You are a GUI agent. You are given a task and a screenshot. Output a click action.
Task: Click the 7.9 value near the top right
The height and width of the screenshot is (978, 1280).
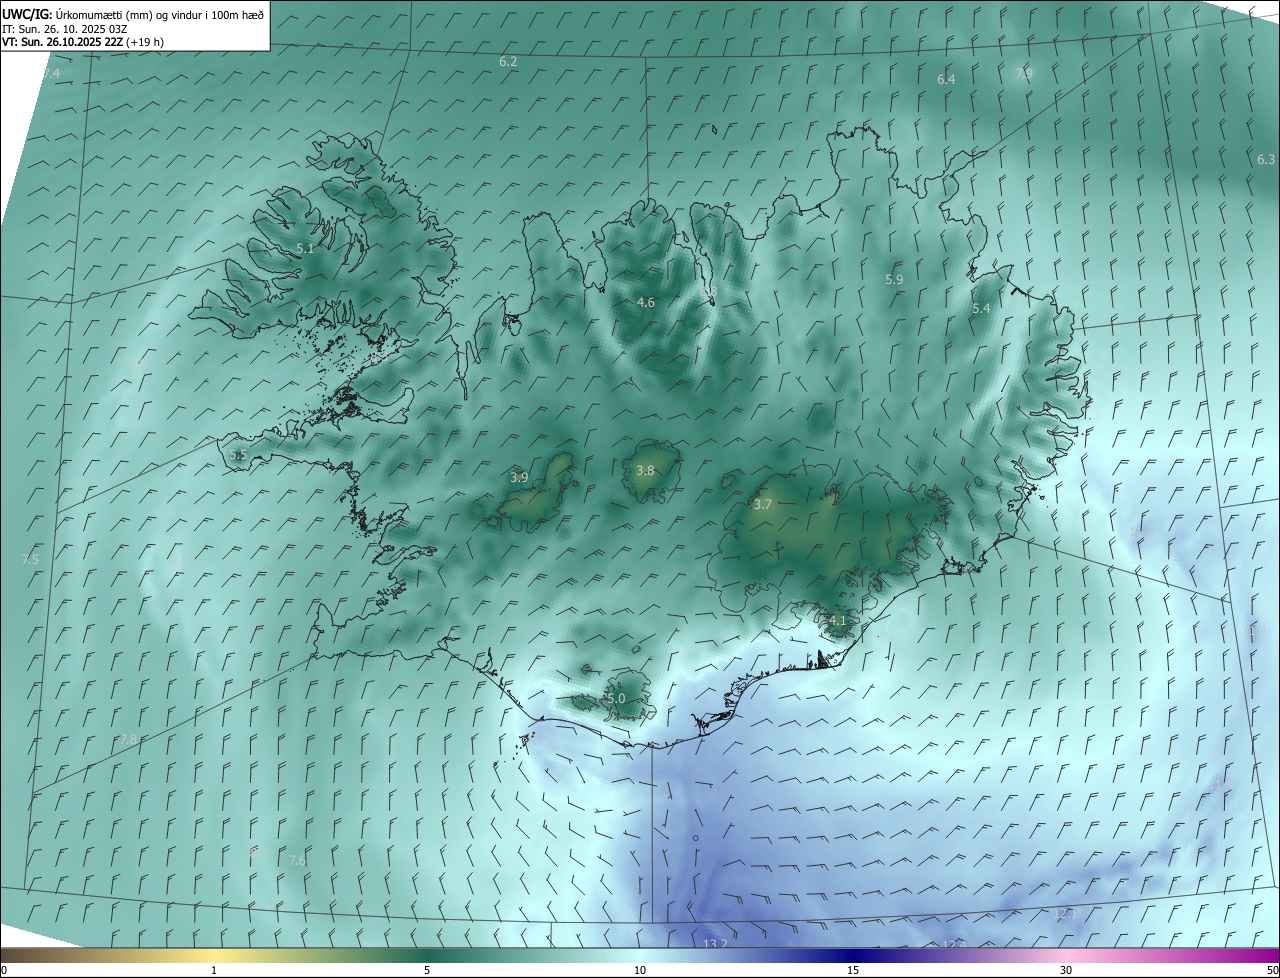point(1024,73)
